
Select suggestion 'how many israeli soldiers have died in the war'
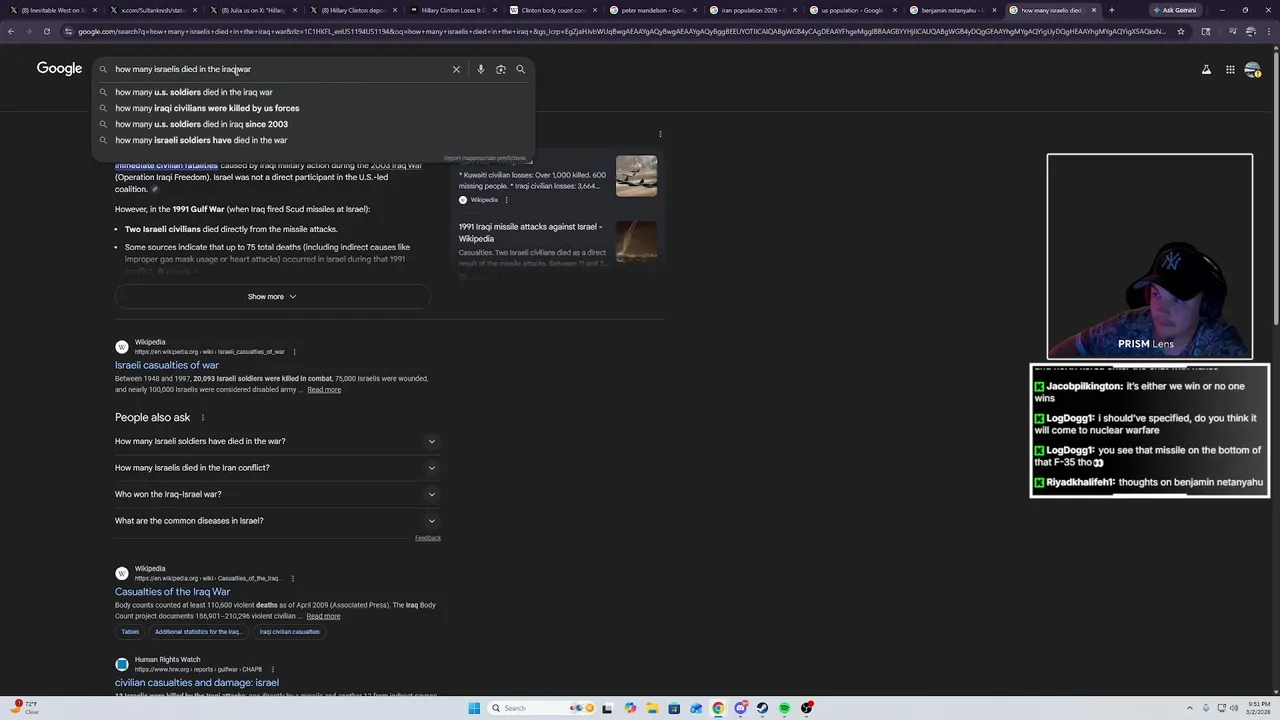click(313, 140)
